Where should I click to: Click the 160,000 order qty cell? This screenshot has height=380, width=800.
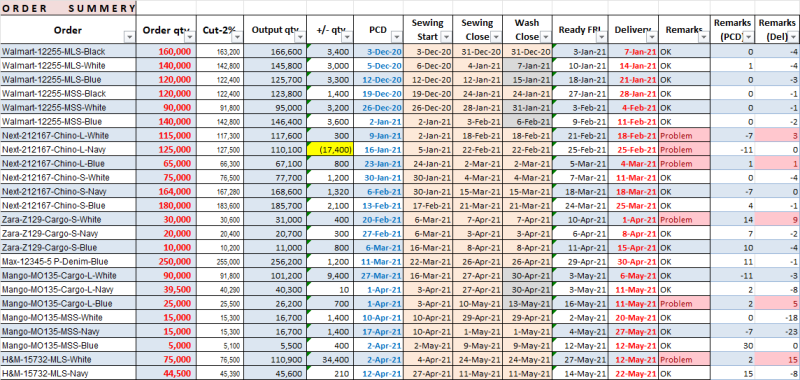(x=166, y=52)
